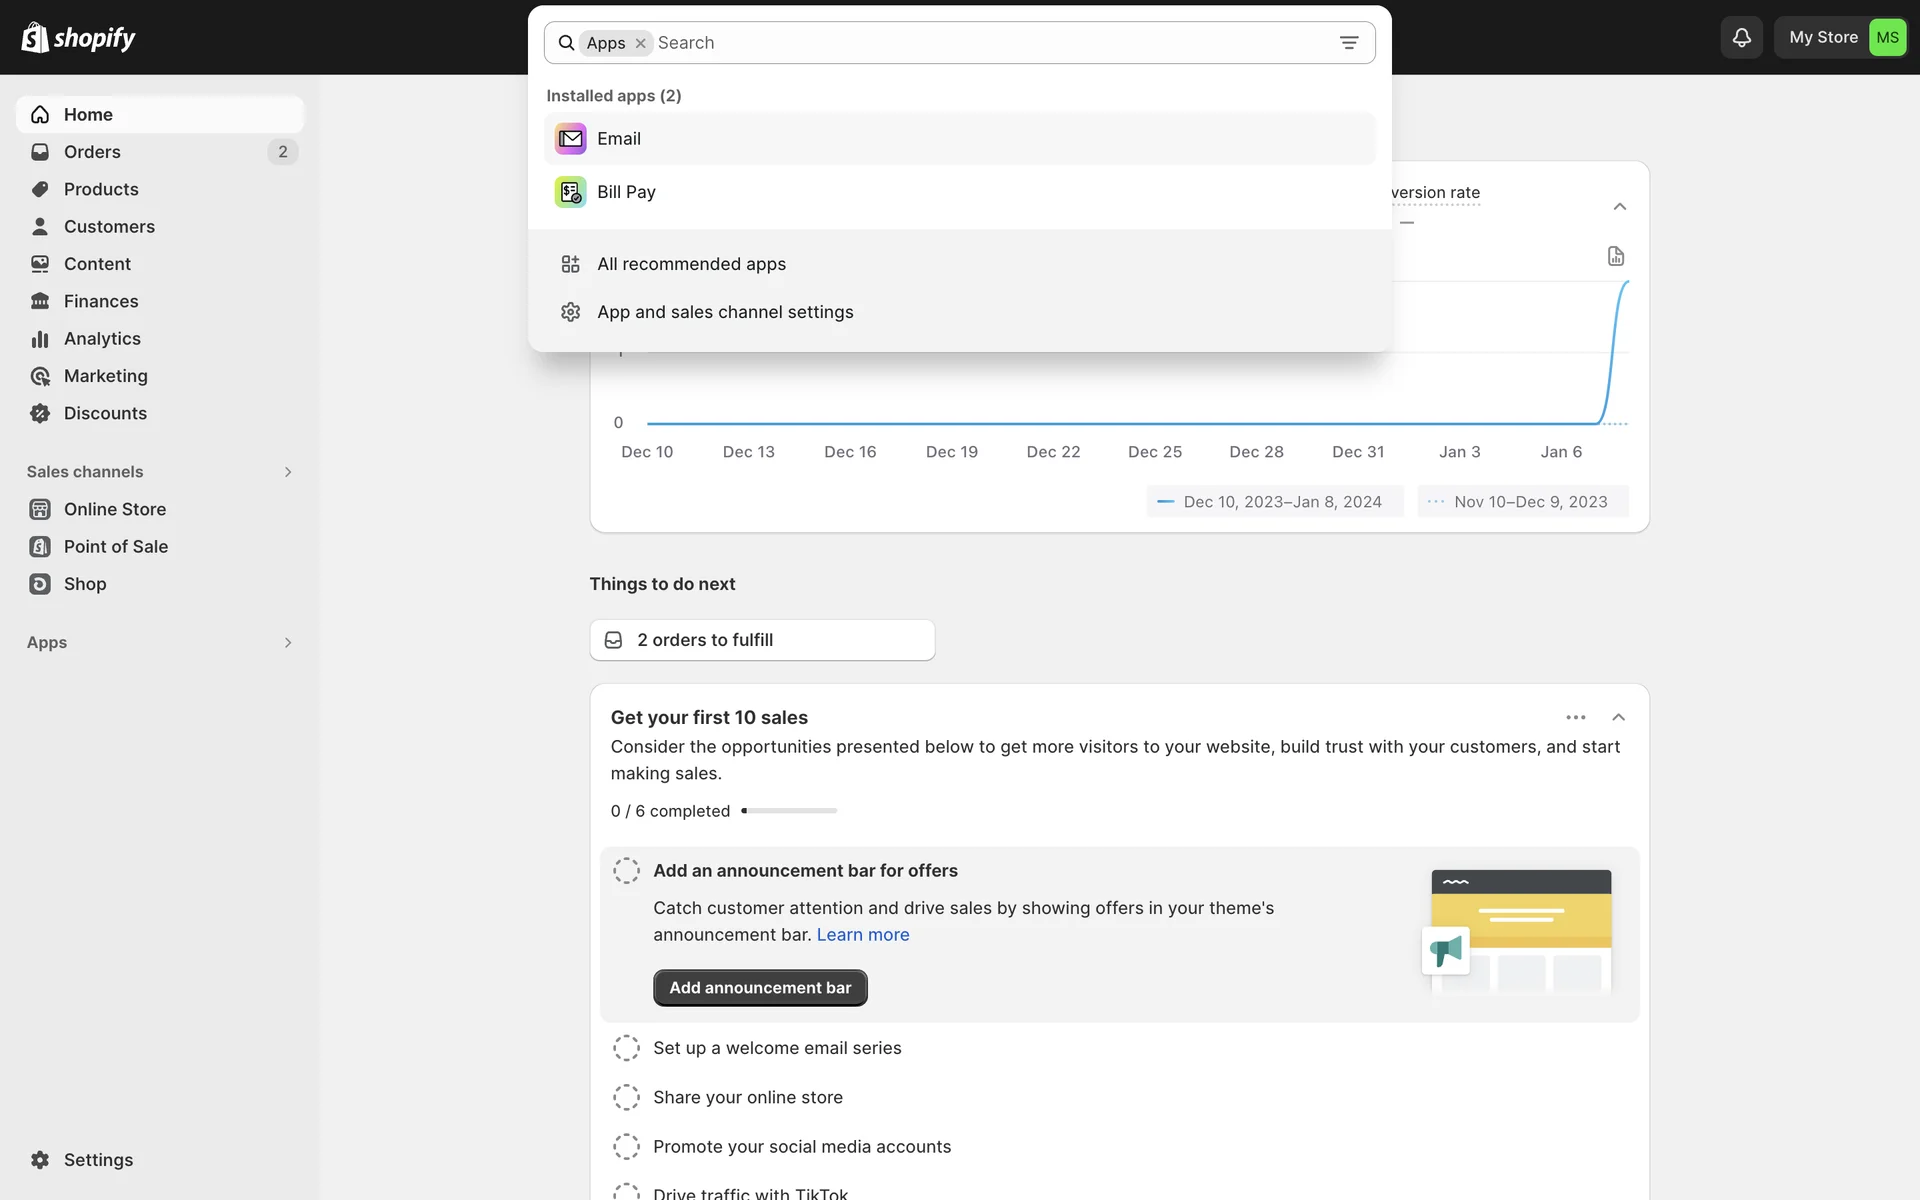Open the Bill Pay app
This screenshot has height=1200, width=1920.
(626, 192)
